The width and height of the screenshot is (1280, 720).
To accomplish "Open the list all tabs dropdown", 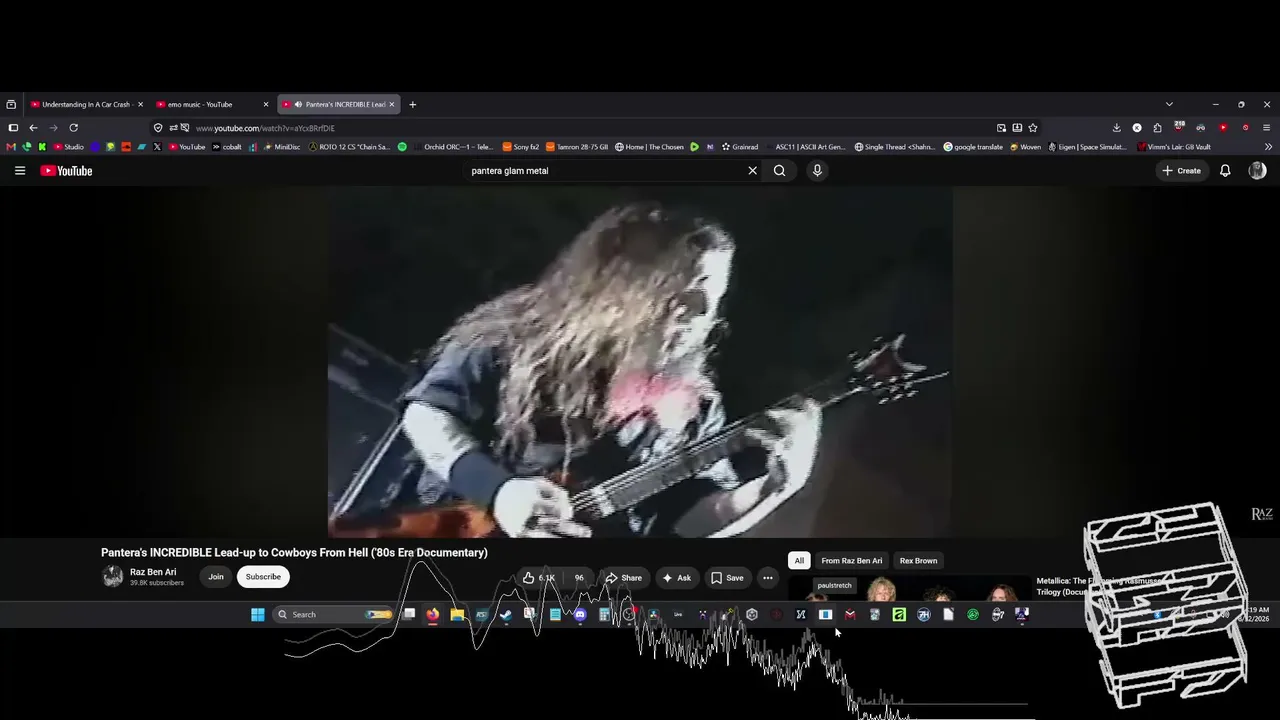I will click(x=1169, y=104).
